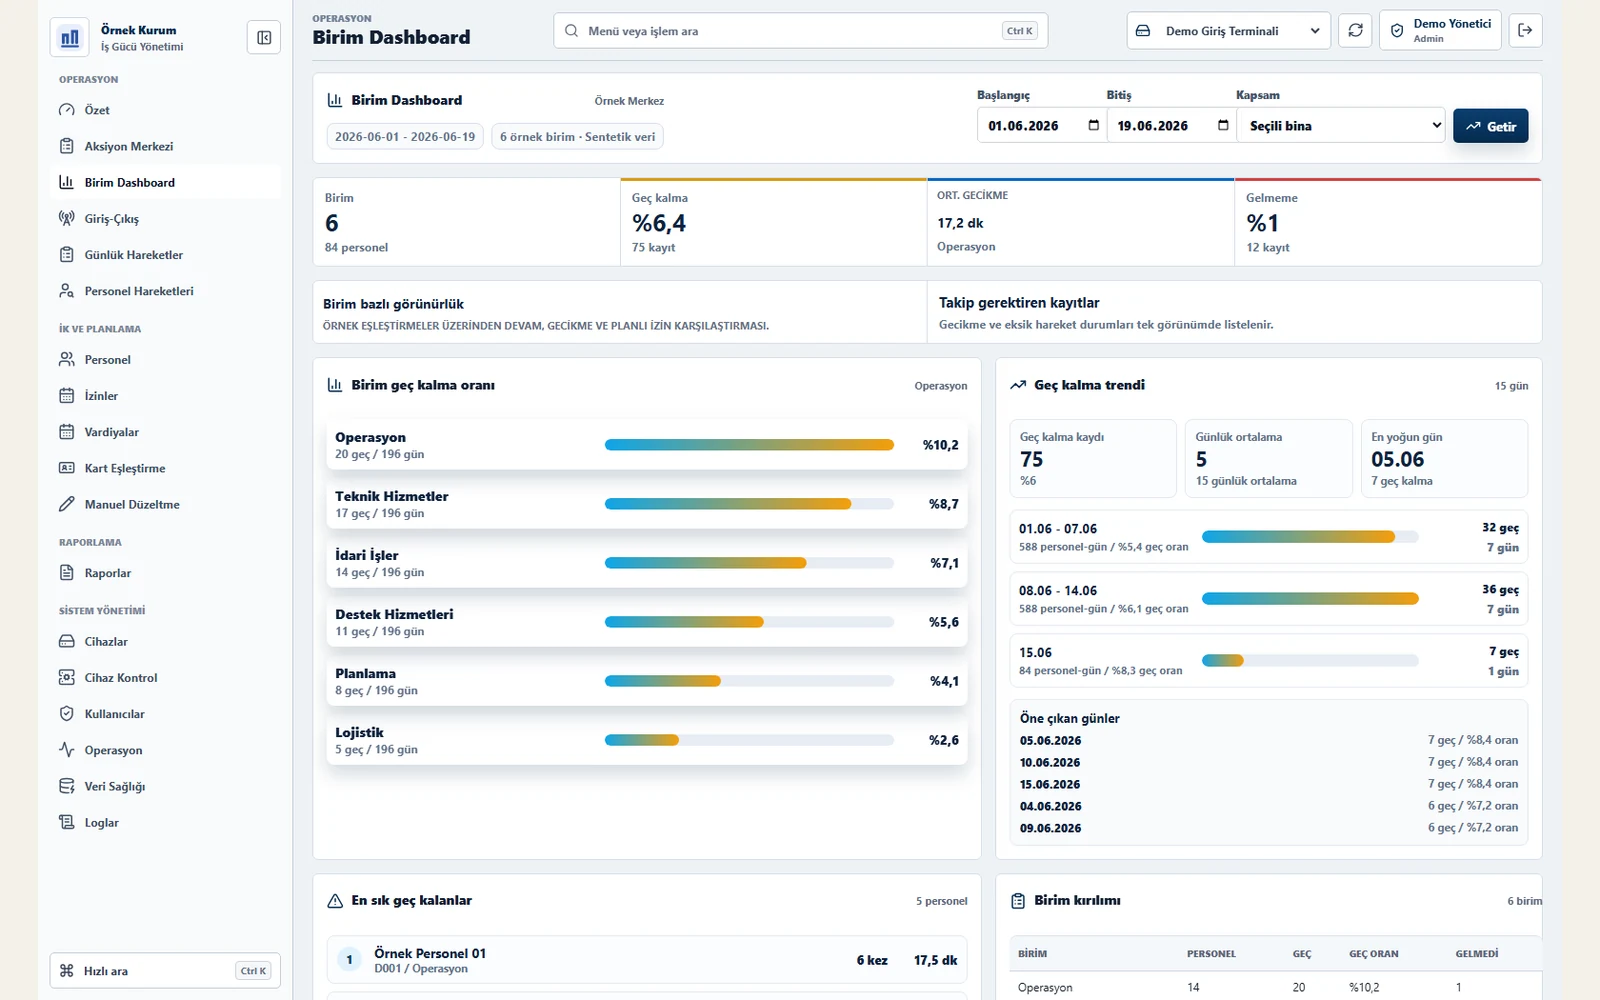Viewport: 1600px width, 1000px height.
Task: Click the Veri Sağlığı database icon
Action: pos(67,786)
